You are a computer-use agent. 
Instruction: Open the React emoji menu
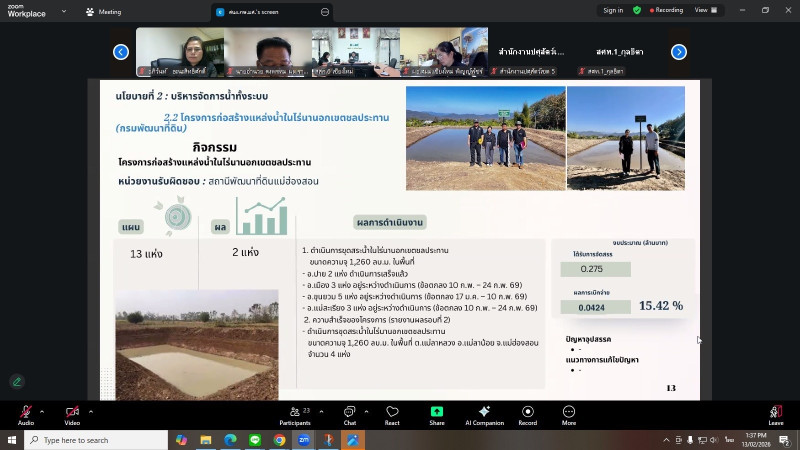(392, 413)
